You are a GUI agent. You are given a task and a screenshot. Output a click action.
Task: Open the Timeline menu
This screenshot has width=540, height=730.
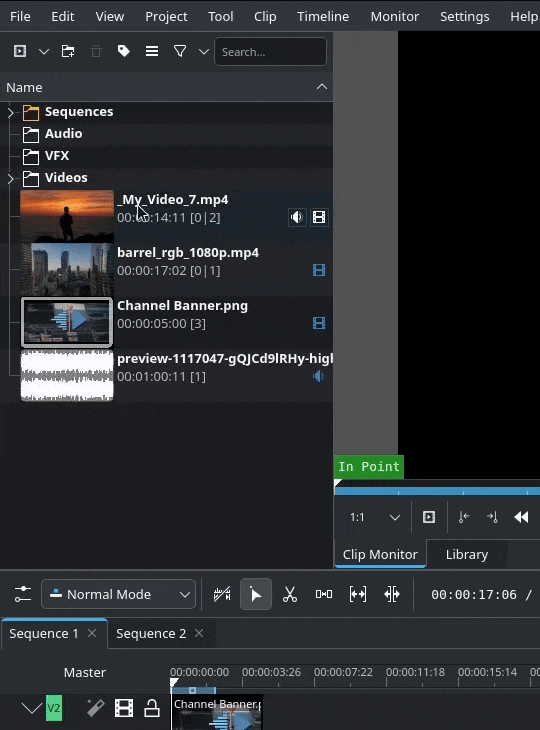pos(323,16)
